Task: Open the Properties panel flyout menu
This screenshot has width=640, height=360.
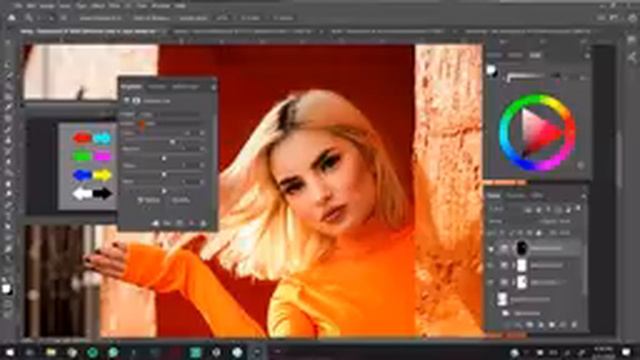Action: coord(213,87)
